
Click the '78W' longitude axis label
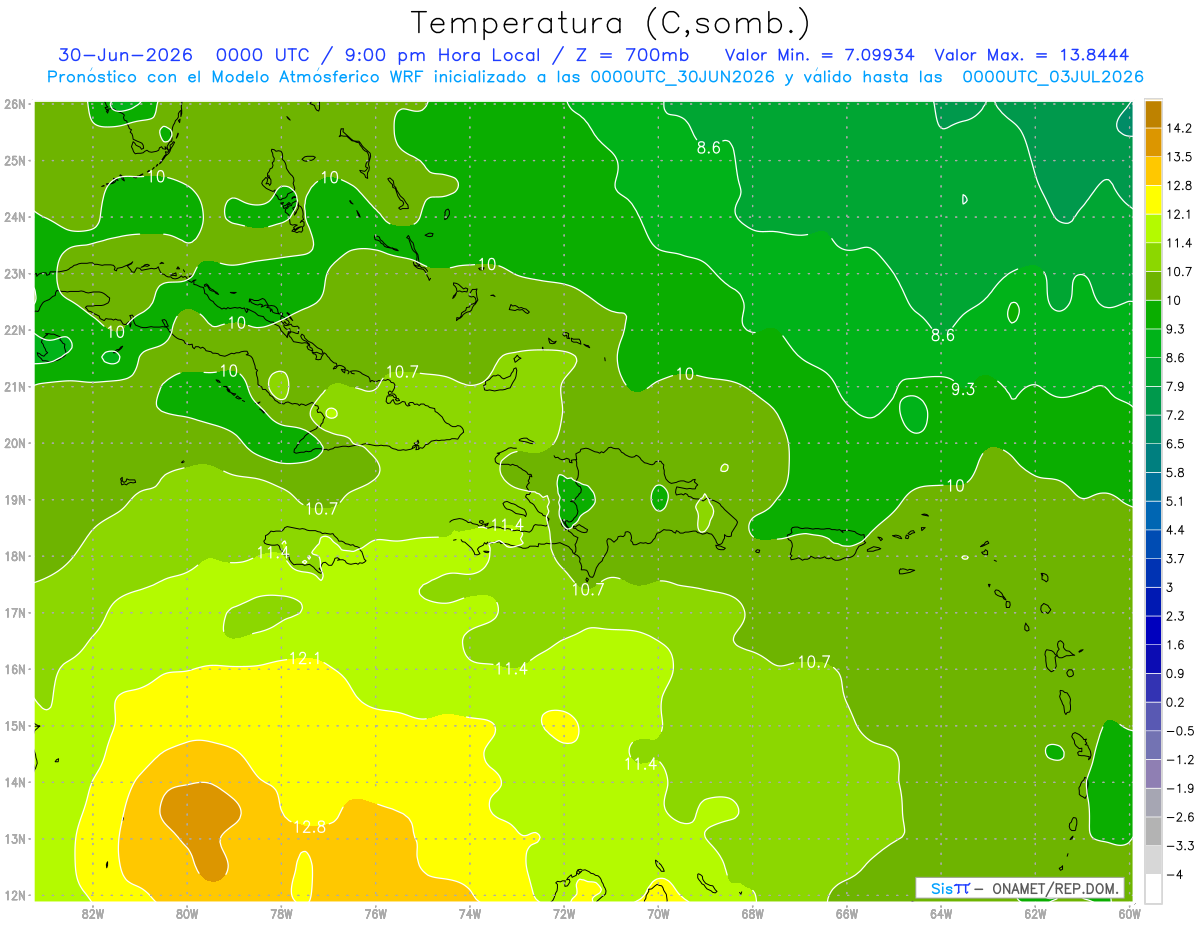(281, 913)
